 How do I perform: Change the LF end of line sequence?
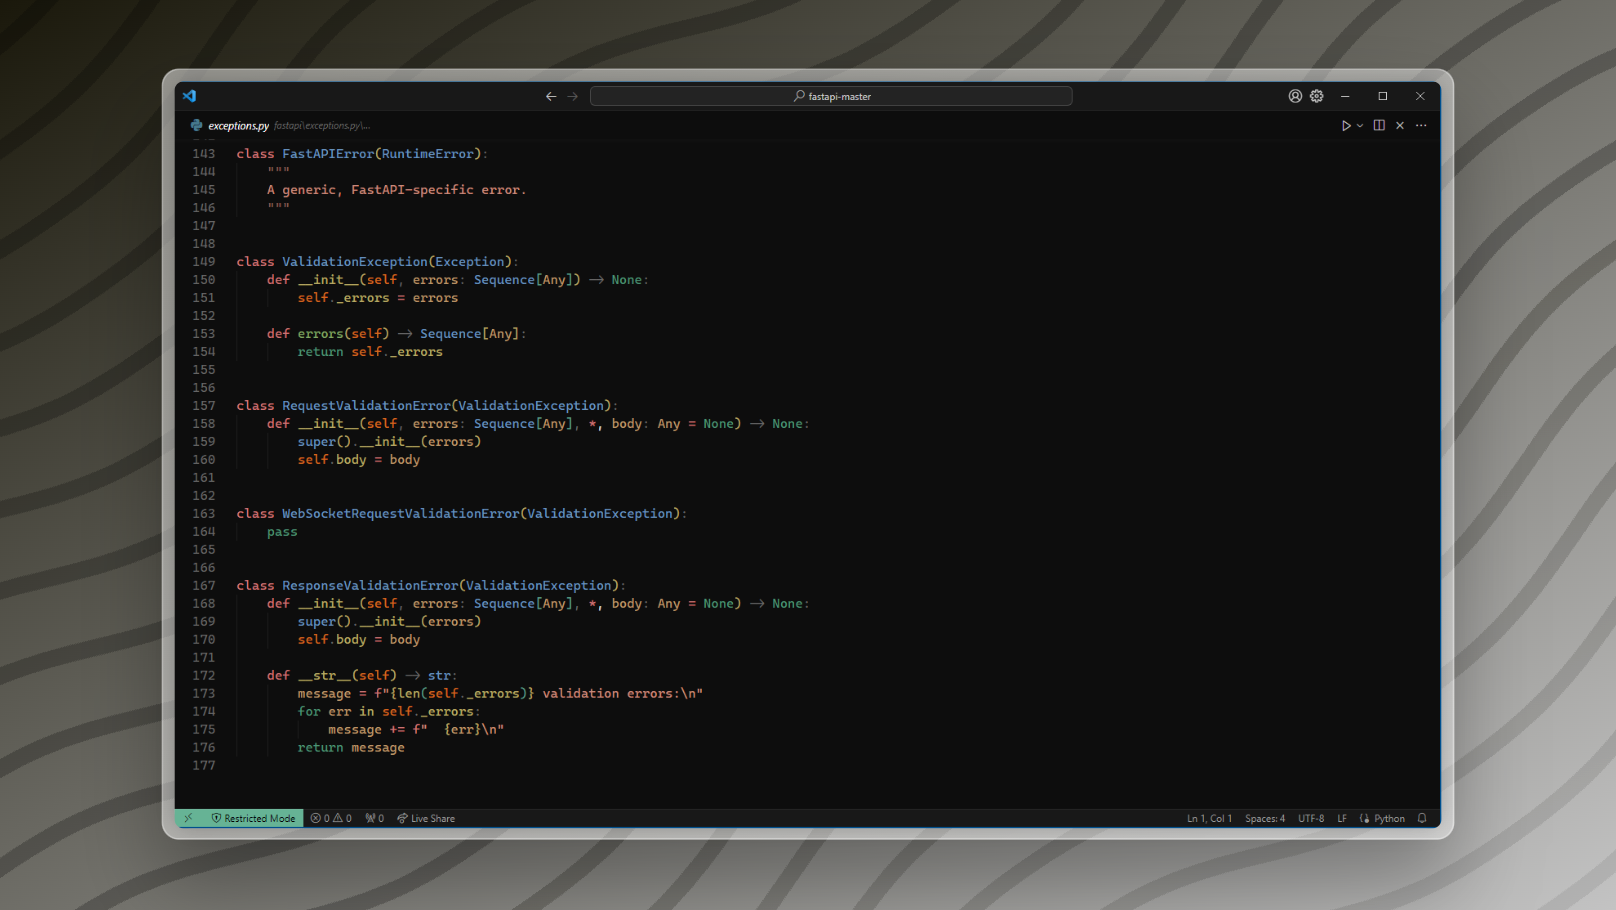click(1342, 818)
